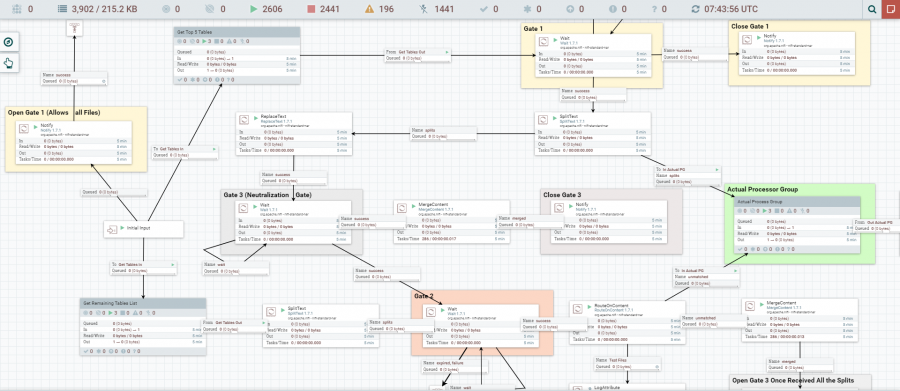Open the search magnifier in top bar
900x391 pixels.
coord(872,9)
